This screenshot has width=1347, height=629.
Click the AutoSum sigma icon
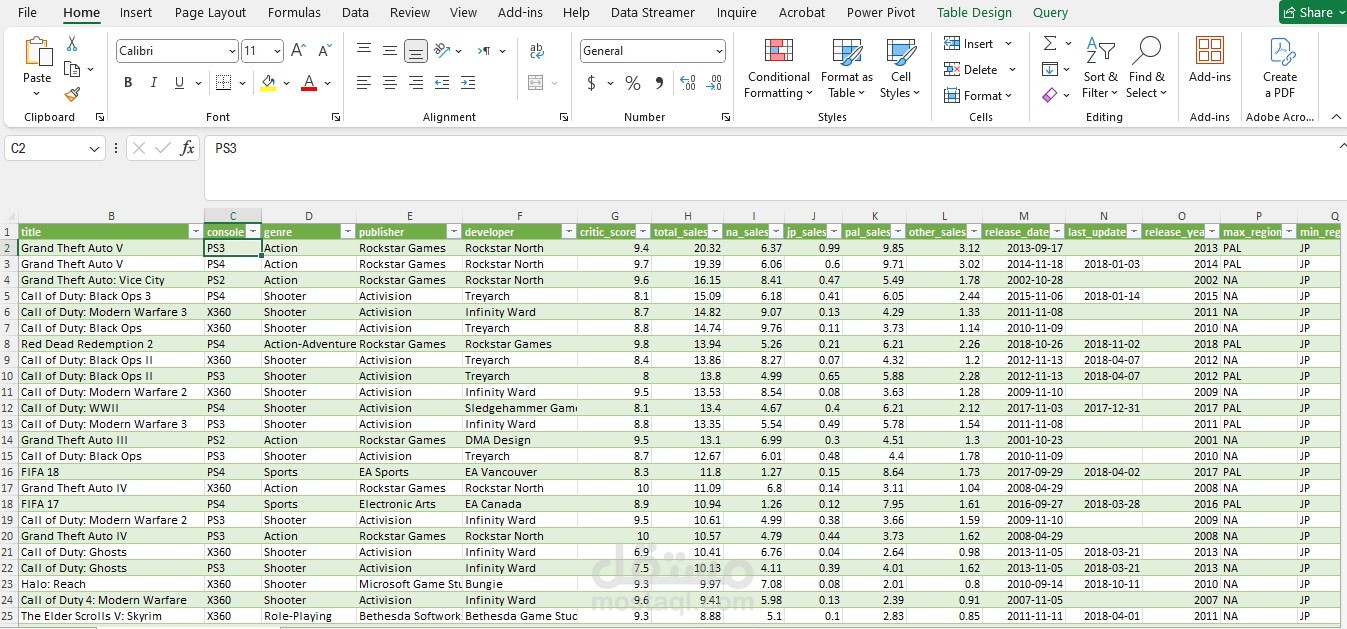tap(1050, 44)
